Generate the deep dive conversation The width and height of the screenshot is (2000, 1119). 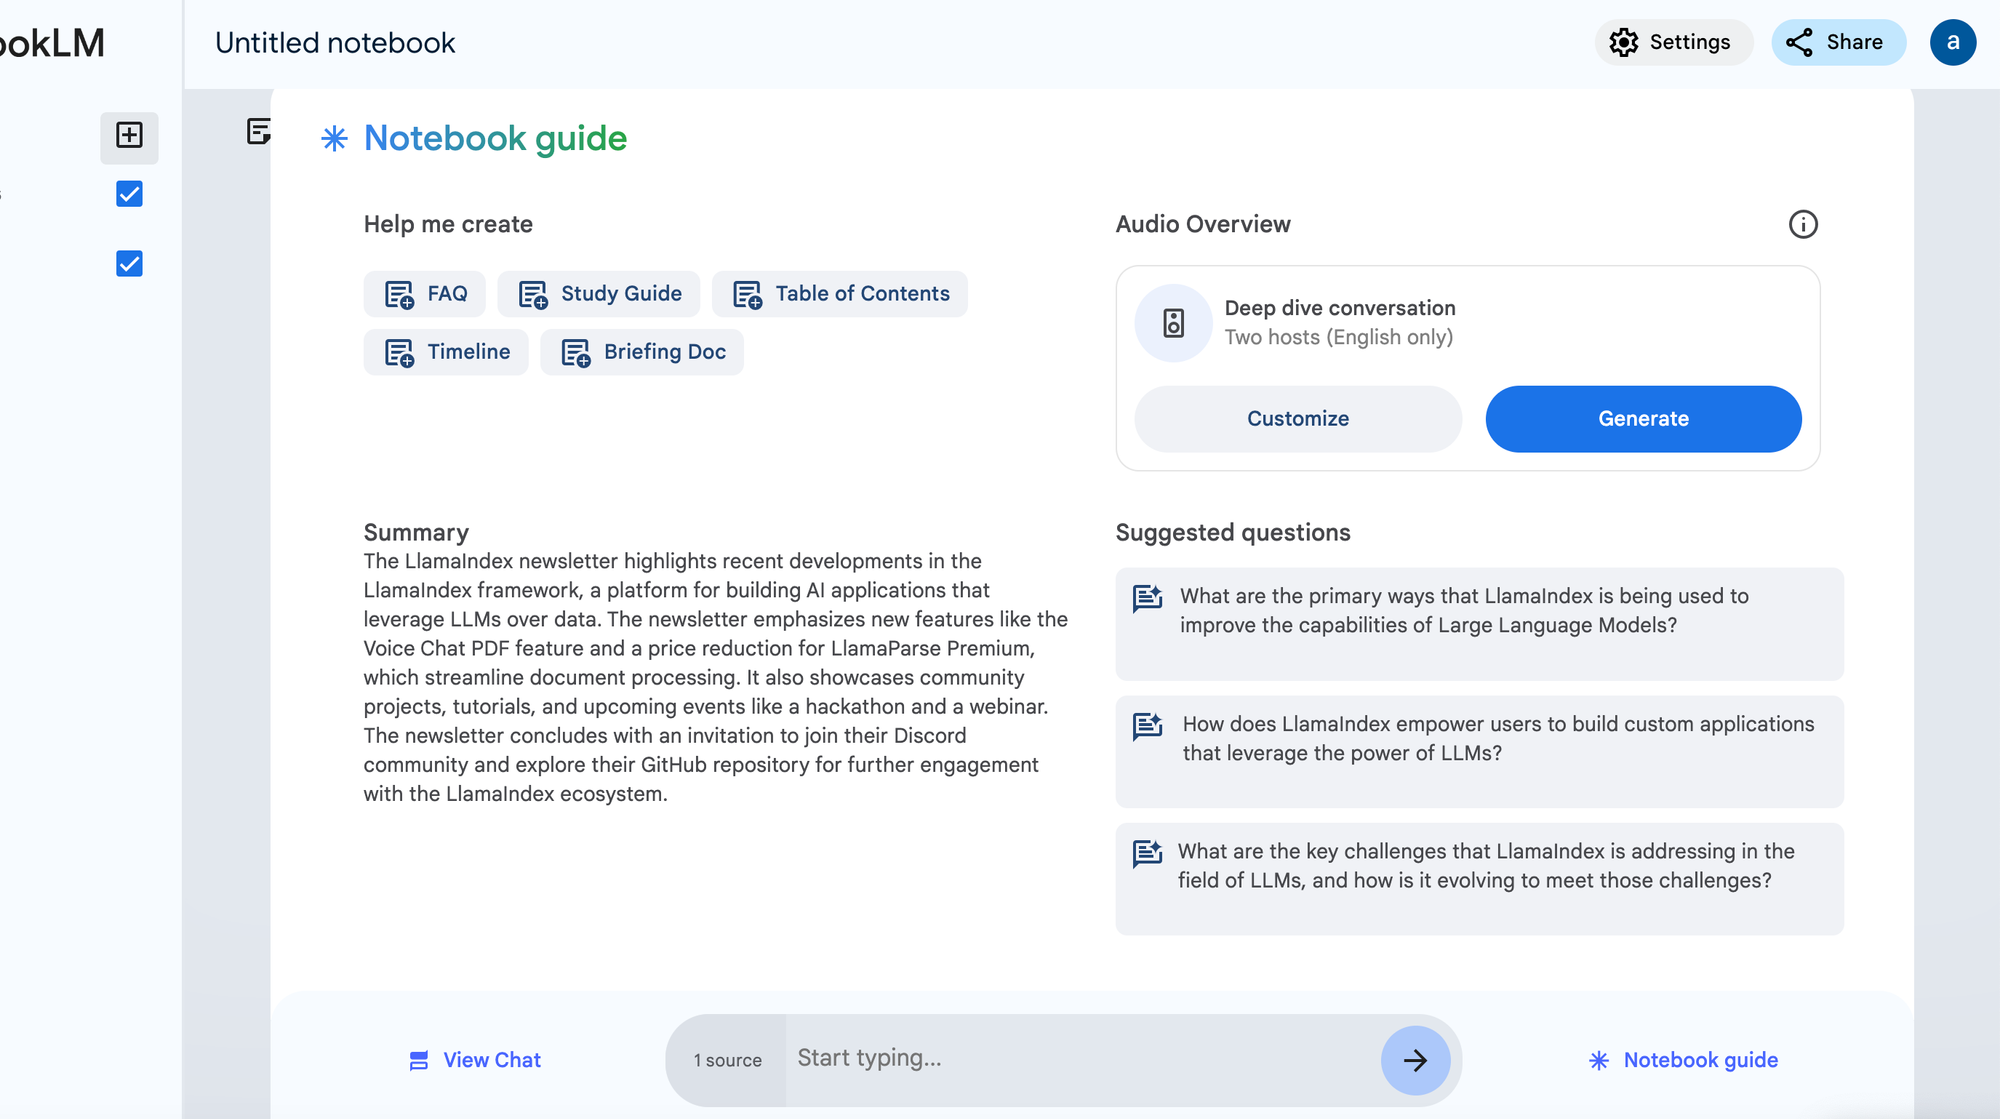[x=1642, y=419]
